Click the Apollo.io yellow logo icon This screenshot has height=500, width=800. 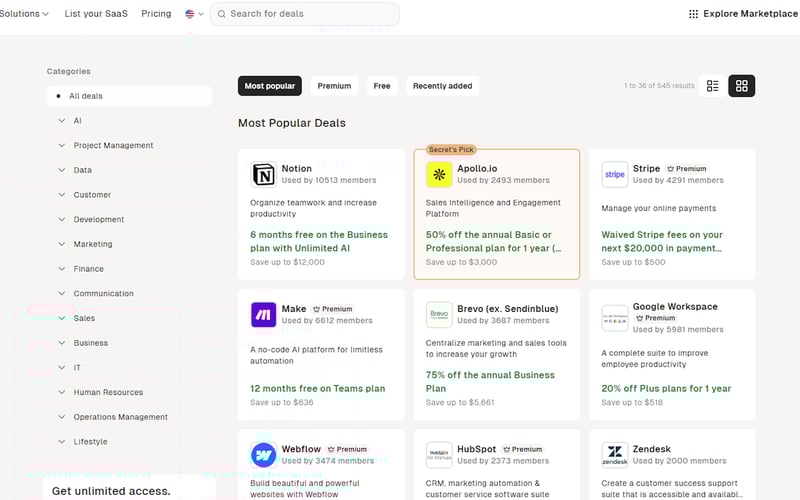439,175
